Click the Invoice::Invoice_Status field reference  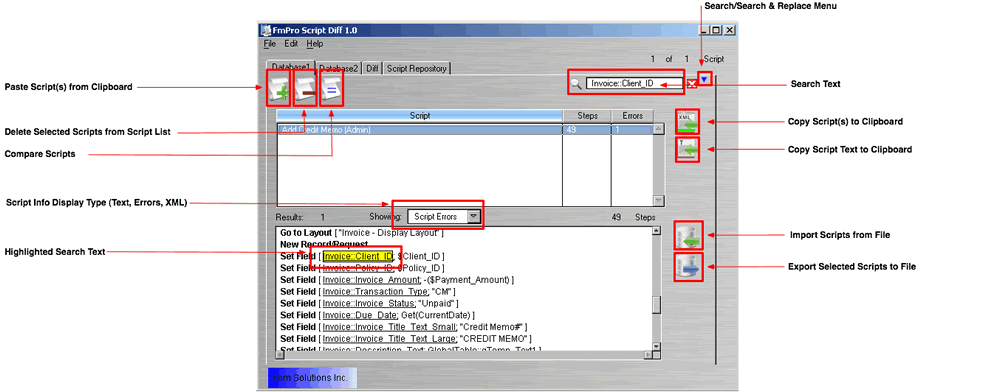click(369, 303)
